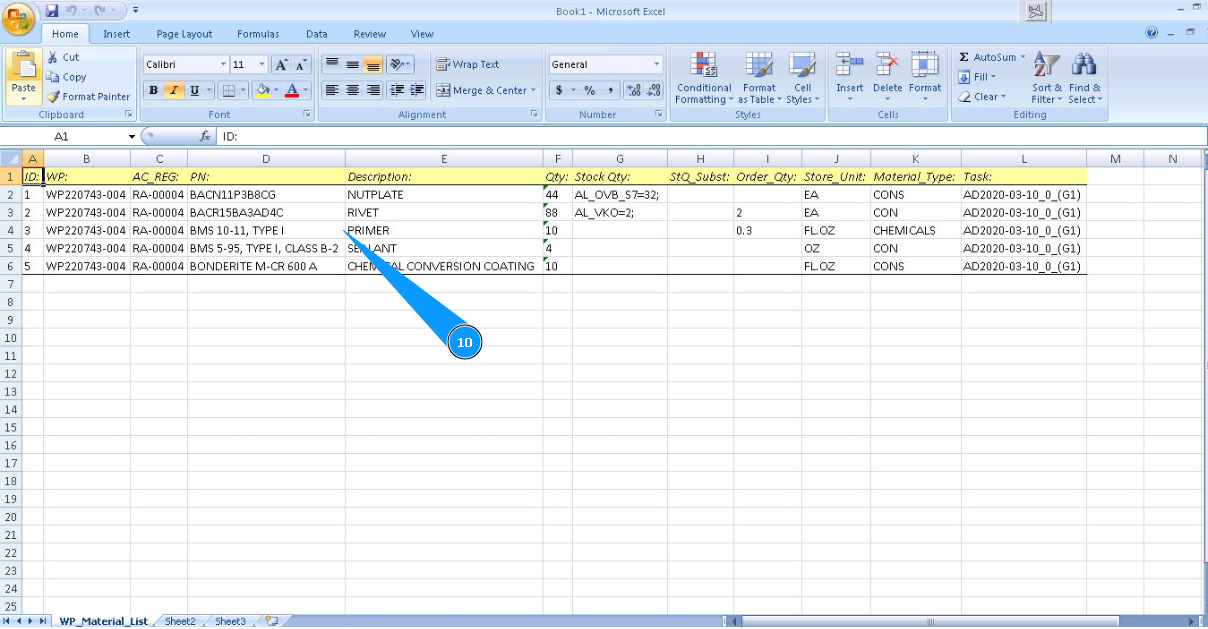Click the Paste icon in Clipboard group
Image resolution: width=1208 pixels, height=629 pixels.
(x=23, y=67)
